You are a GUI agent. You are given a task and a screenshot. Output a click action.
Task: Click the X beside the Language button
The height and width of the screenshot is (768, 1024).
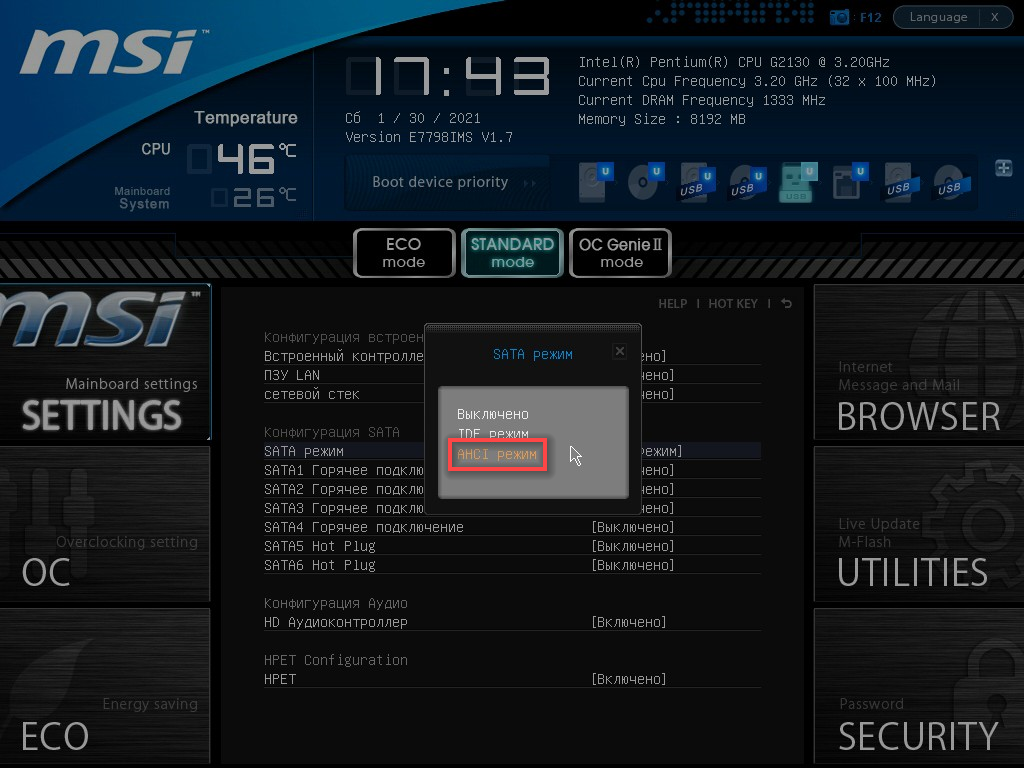(995, 17)
